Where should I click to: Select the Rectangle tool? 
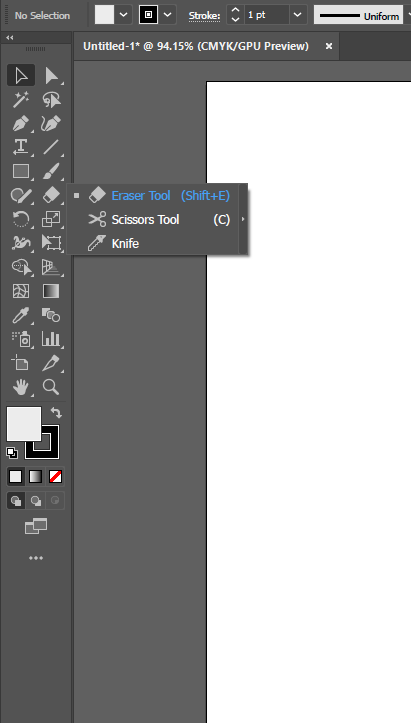pos(21,171)
